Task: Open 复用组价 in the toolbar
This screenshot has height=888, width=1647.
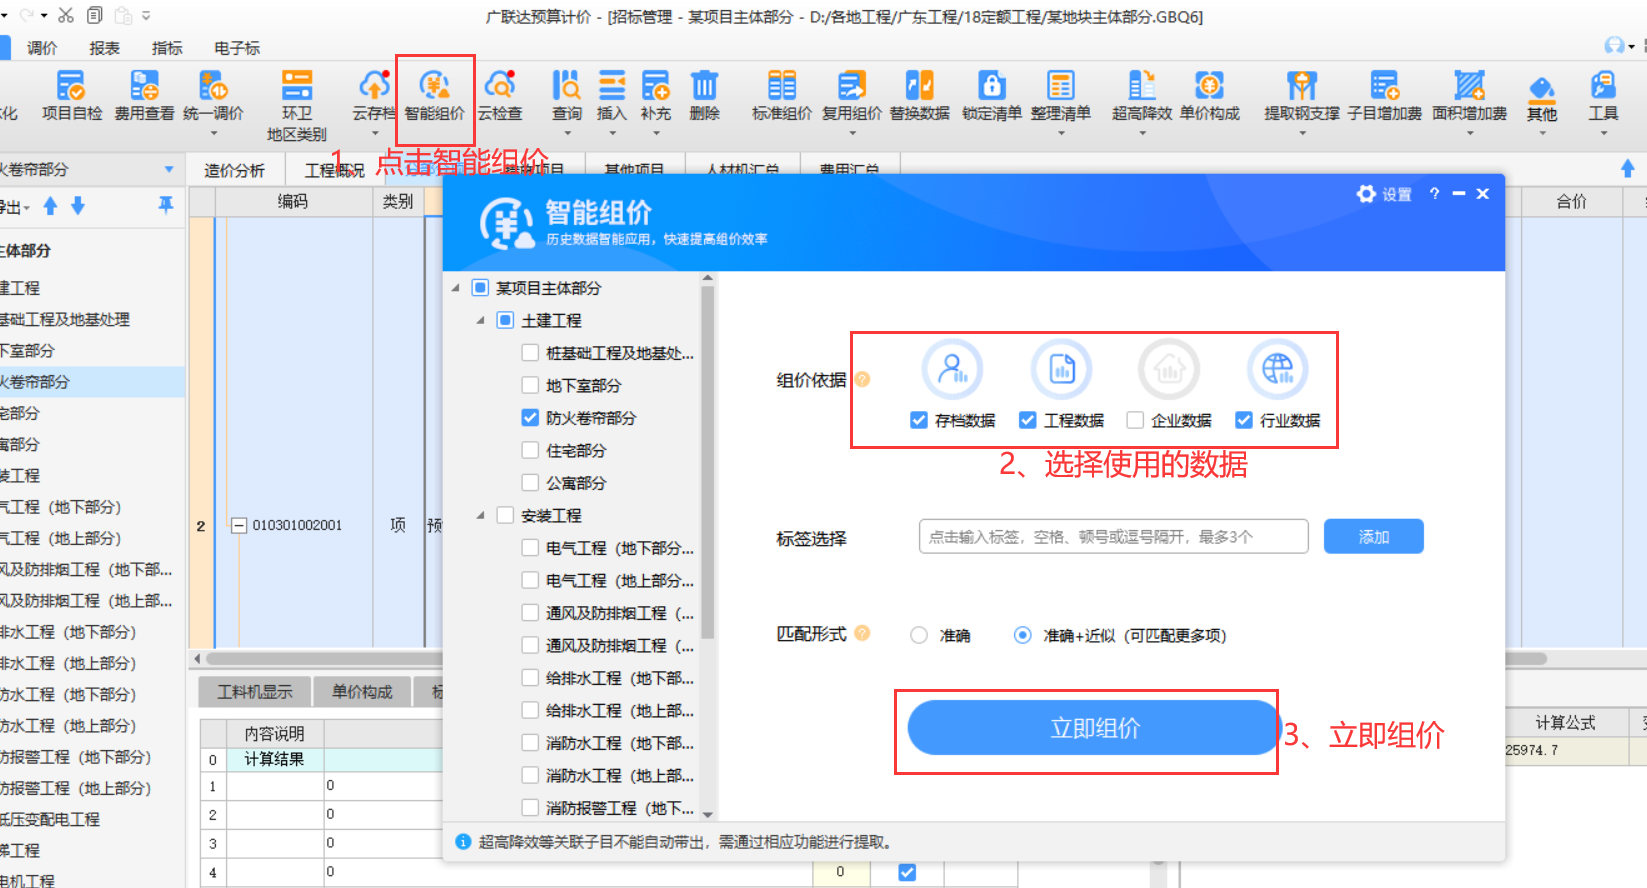Action: coord(852,96)
